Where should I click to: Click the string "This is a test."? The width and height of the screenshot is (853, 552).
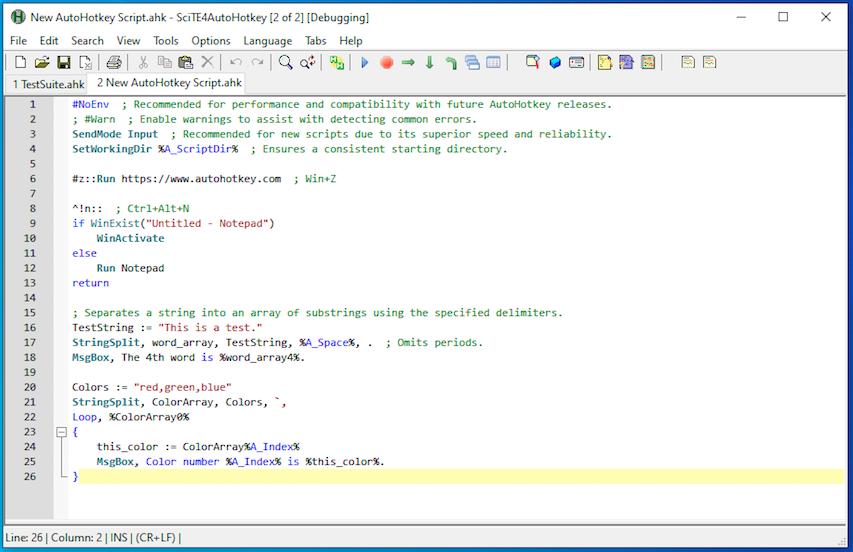210,327
